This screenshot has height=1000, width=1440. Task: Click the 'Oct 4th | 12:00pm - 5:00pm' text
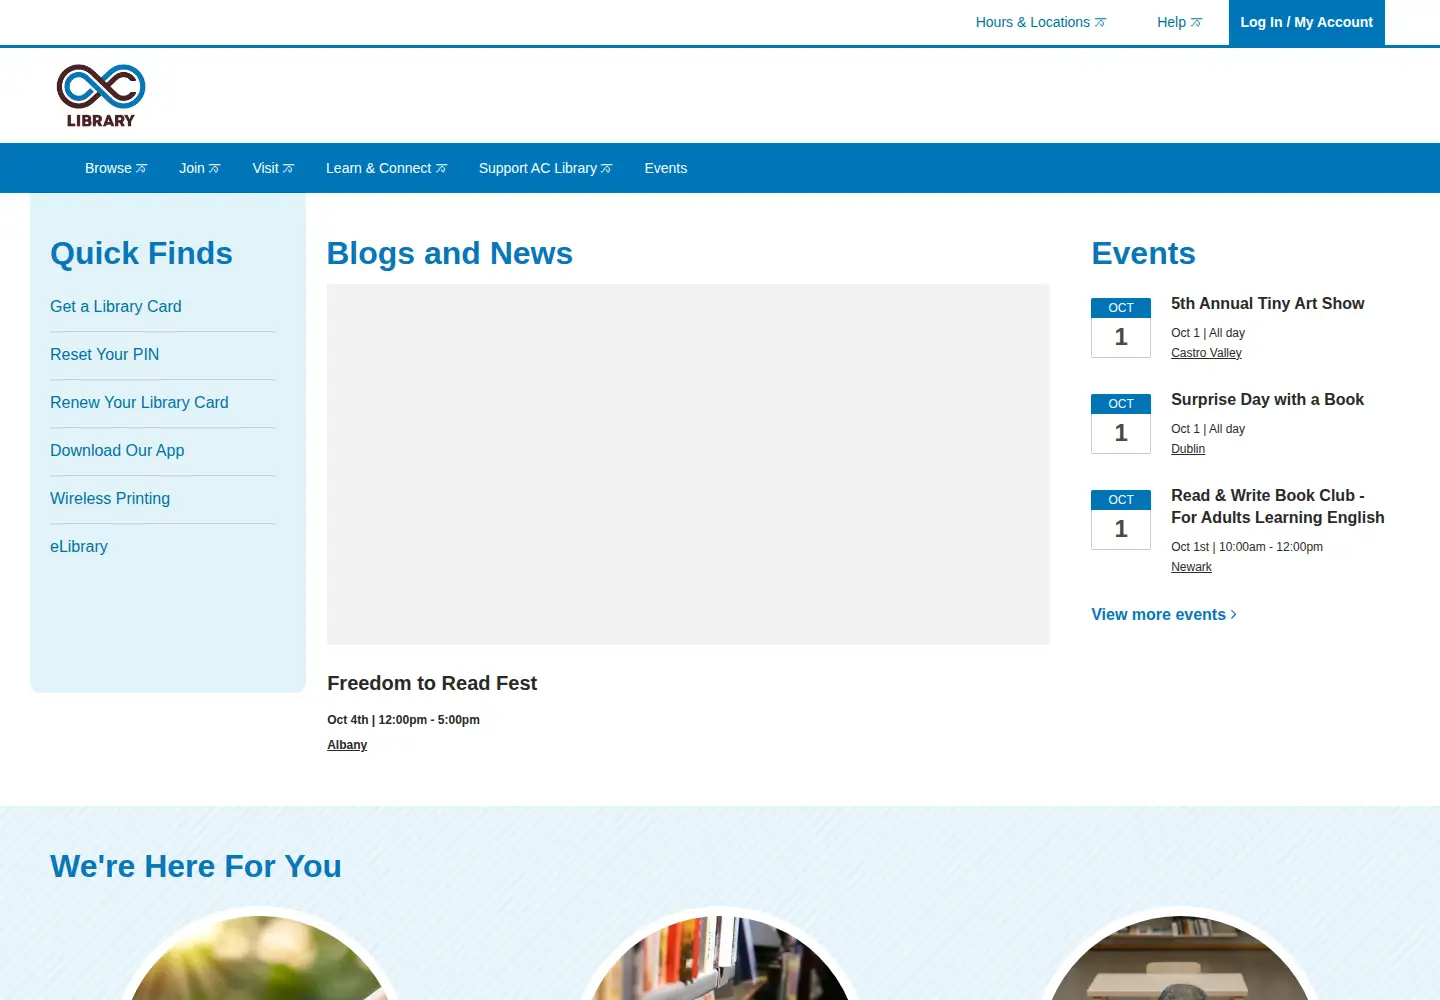[403, 720]
